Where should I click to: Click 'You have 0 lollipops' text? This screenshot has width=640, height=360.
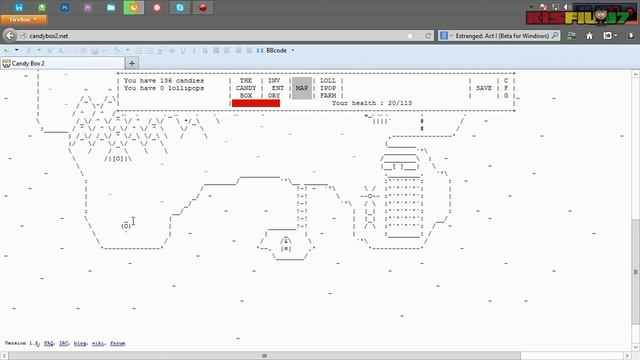coord(164,88)
